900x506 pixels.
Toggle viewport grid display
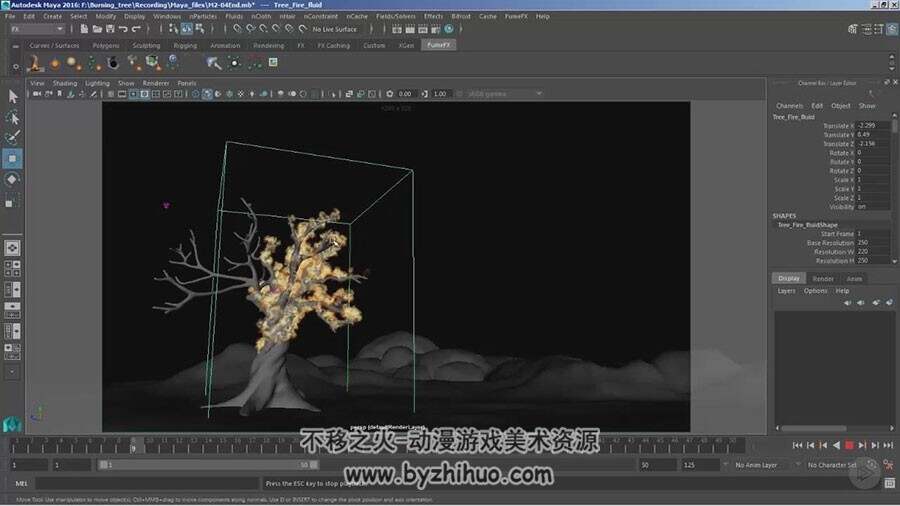tap(111, 94)
